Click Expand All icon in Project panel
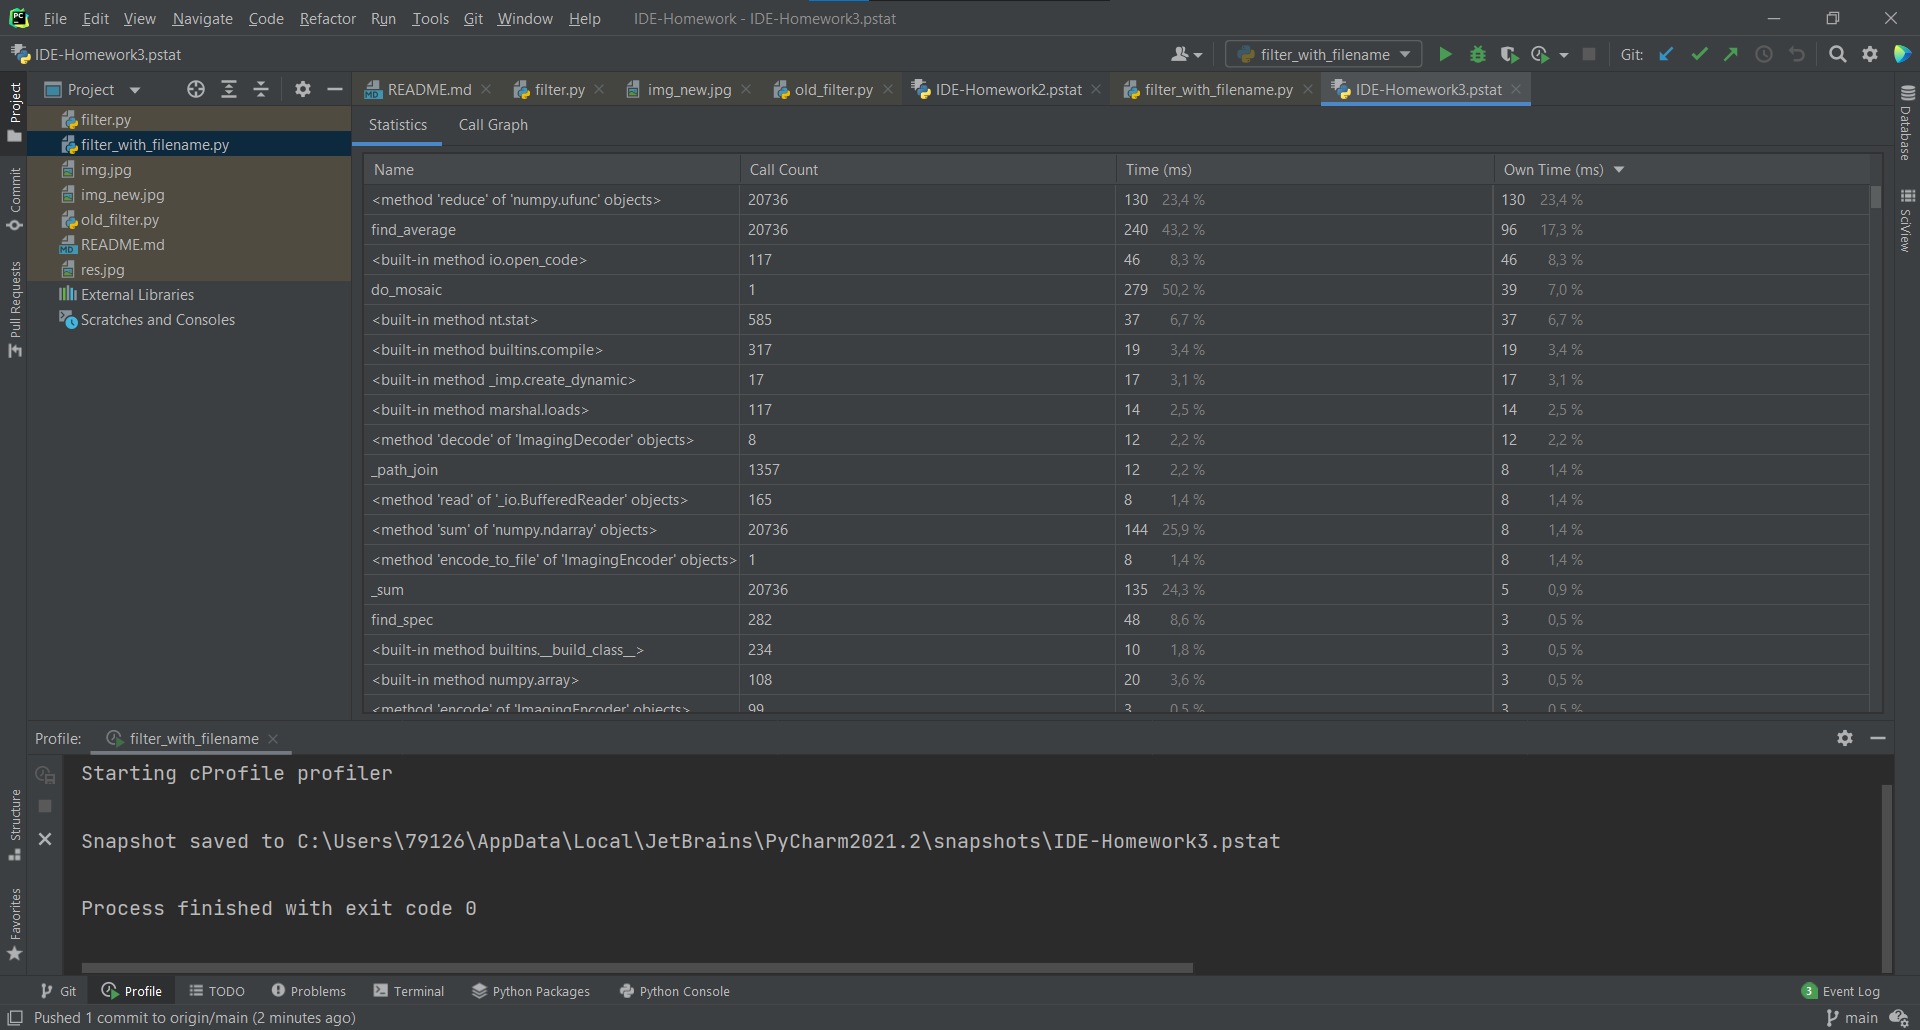The height and width of the screenshot is (1030, 1920). click(x=229, y=90)
